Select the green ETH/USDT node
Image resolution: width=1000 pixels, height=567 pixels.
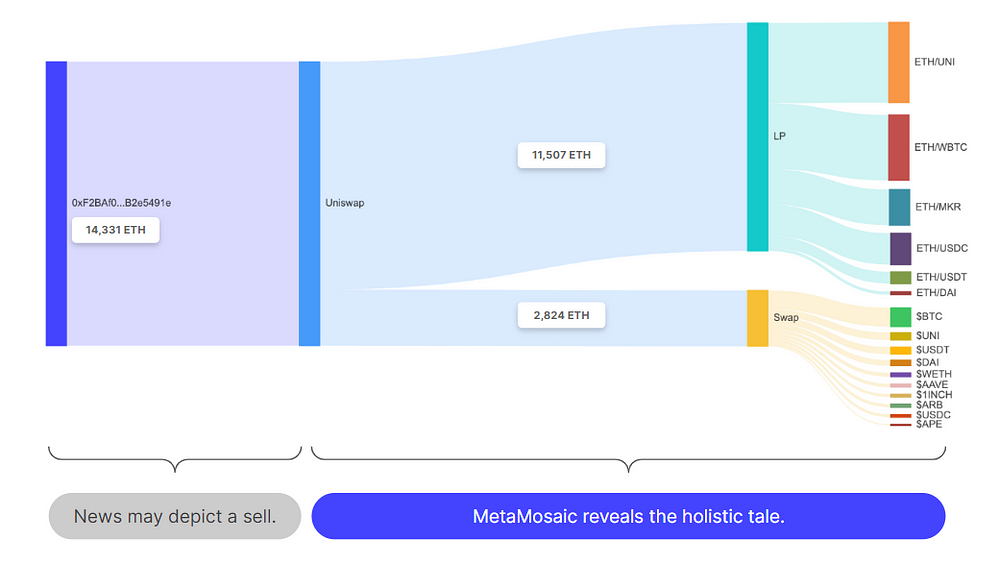coord(900,277)
